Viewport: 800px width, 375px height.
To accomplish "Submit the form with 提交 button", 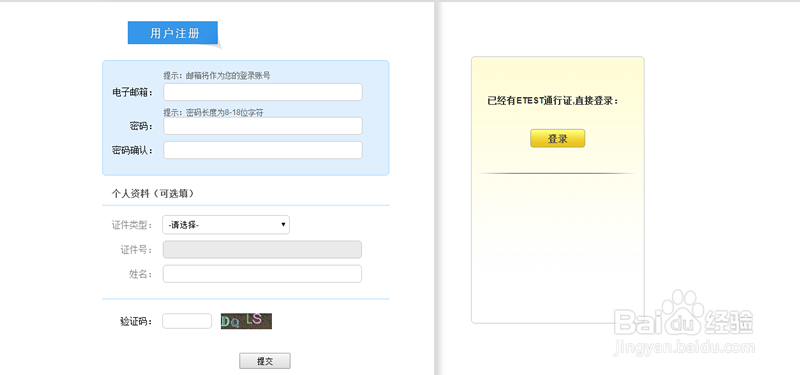I will [x=265, y=361].
